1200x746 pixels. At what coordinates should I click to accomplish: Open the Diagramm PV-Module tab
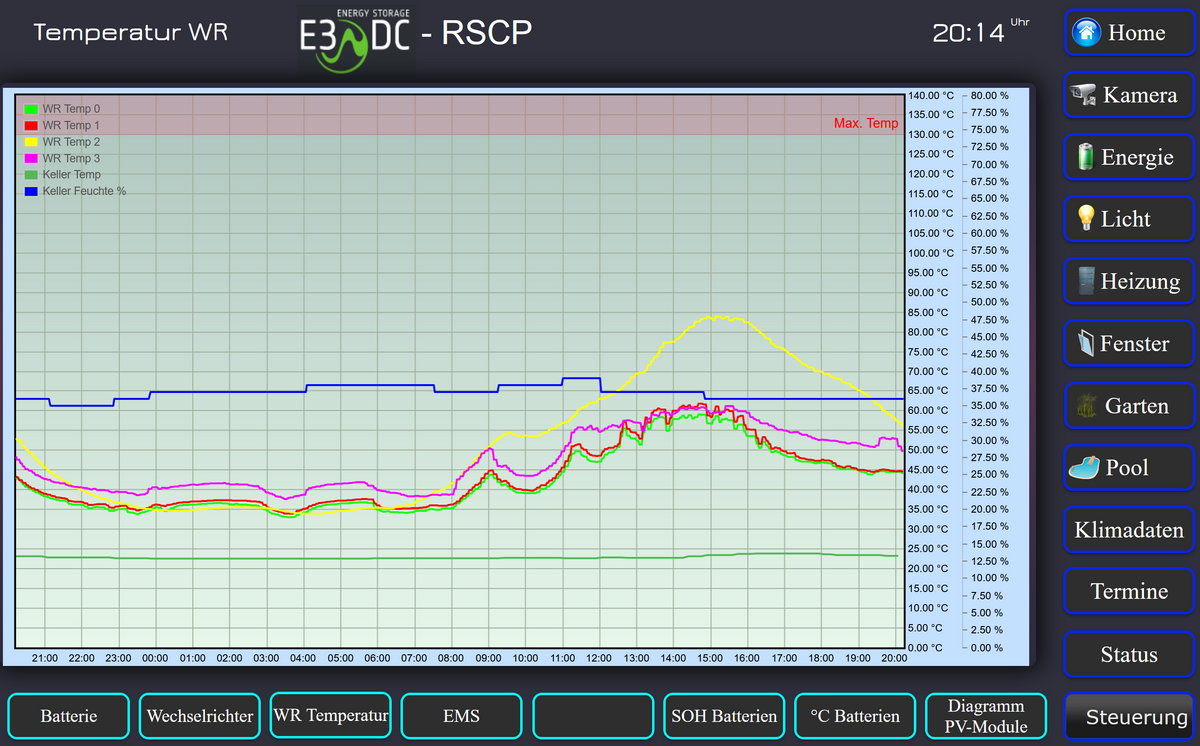tap(987, 716)
